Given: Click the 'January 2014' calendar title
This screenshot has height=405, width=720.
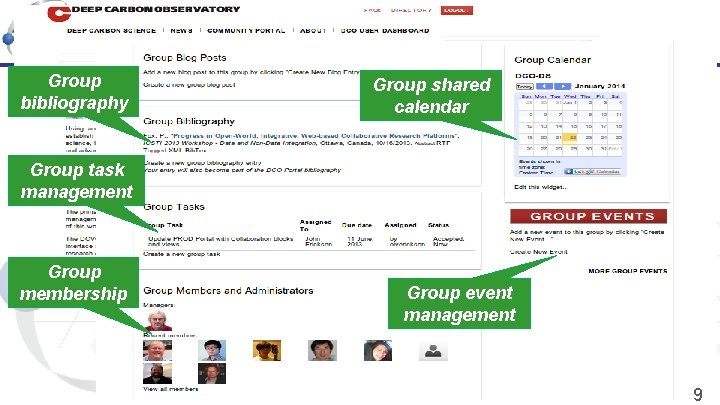Looking at the screenshot, I should point(600,86).
